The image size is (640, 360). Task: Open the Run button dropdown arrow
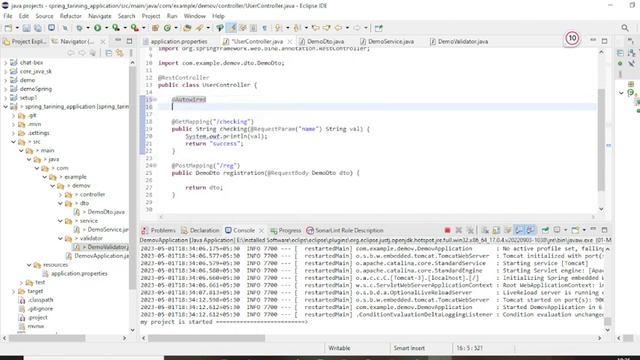pos(106,28)
